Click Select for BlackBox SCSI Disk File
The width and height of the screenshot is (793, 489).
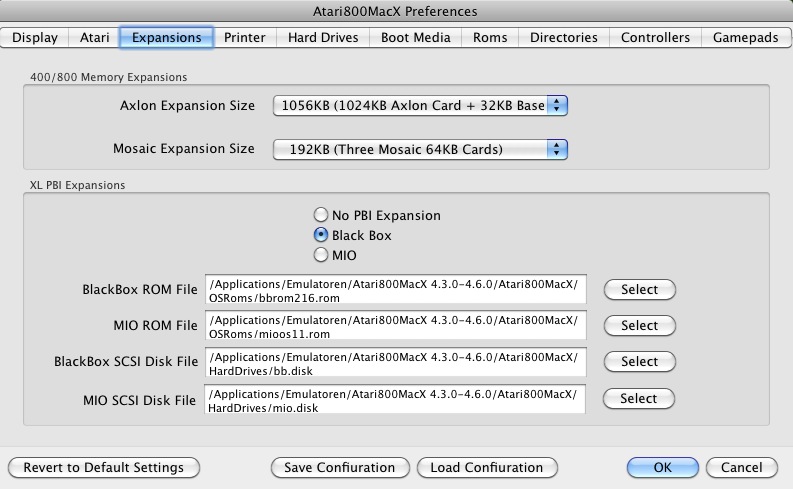tap(640, 361)
